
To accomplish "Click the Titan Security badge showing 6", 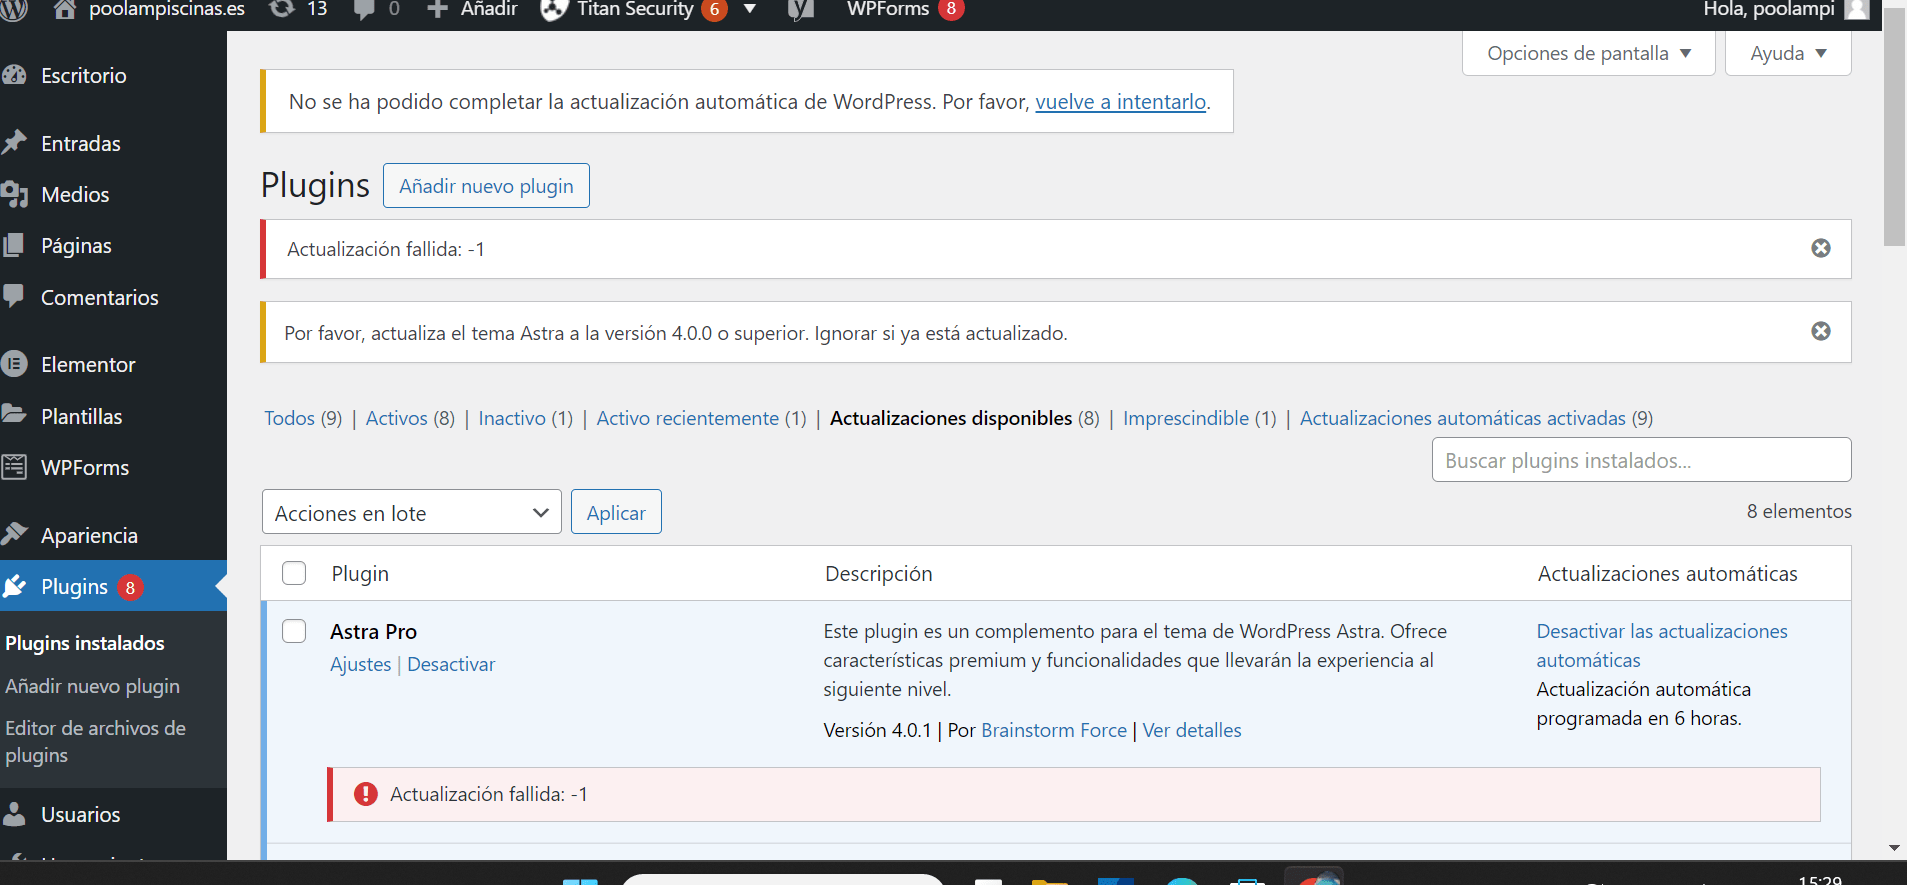I will [x=714, y=9].
